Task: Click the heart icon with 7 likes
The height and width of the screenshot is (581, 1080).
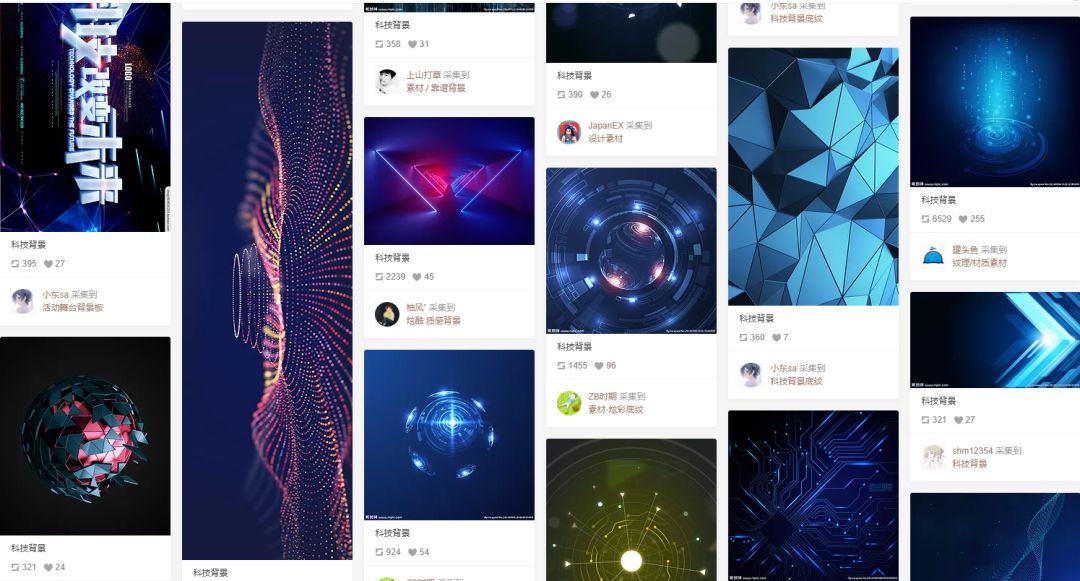Action: [x=776, y=337]
